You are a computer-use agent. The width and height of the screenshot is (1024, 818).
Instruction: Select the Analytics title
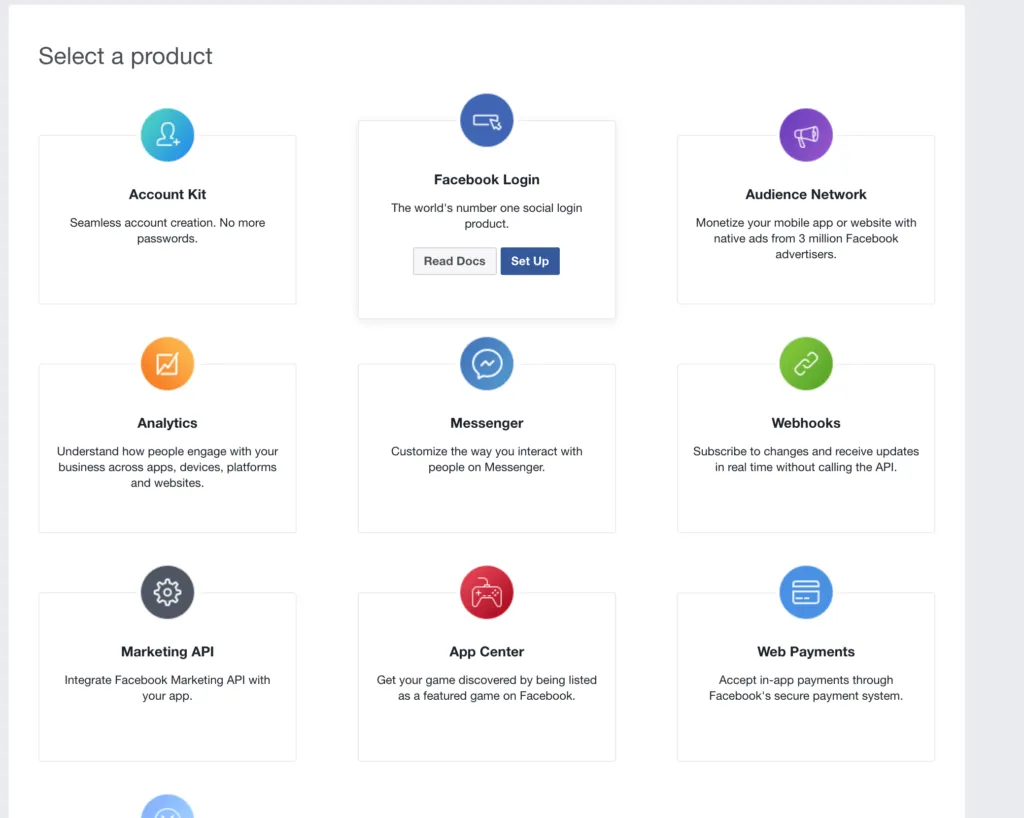click(x=167, y=423)
